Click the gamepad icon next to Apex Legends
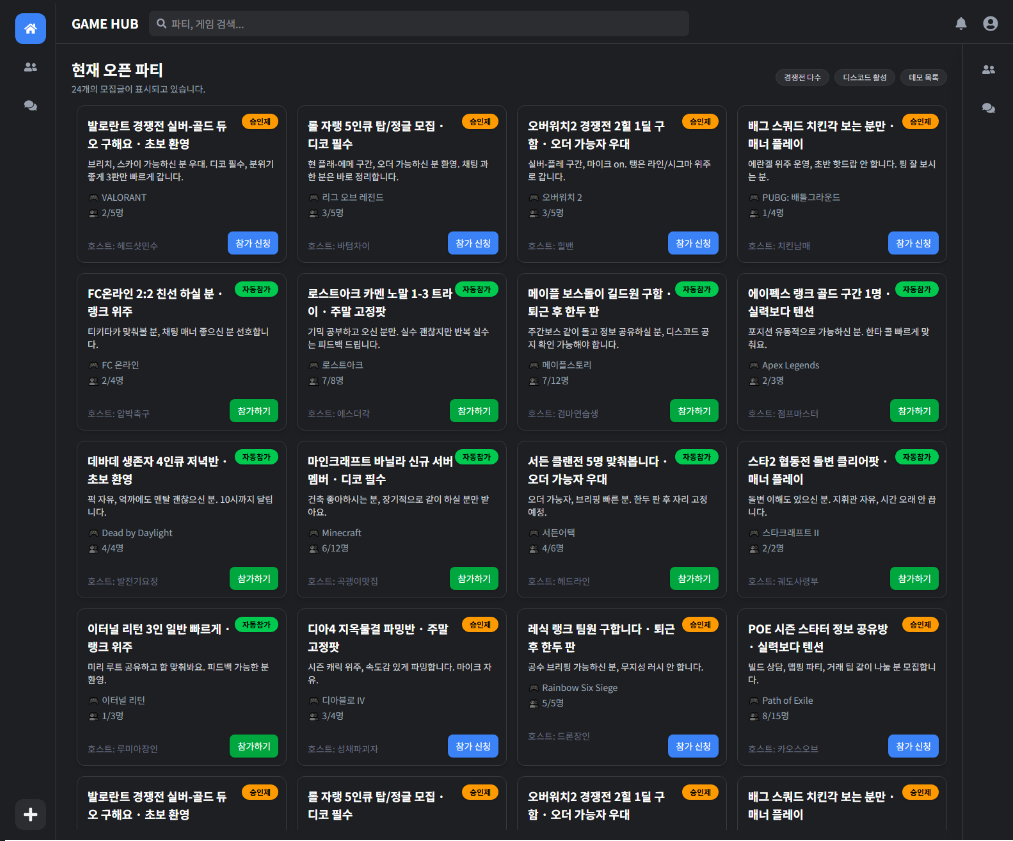Image resolution: width=1013 pixels, height=841 pixels. click(x=754, y=366)
